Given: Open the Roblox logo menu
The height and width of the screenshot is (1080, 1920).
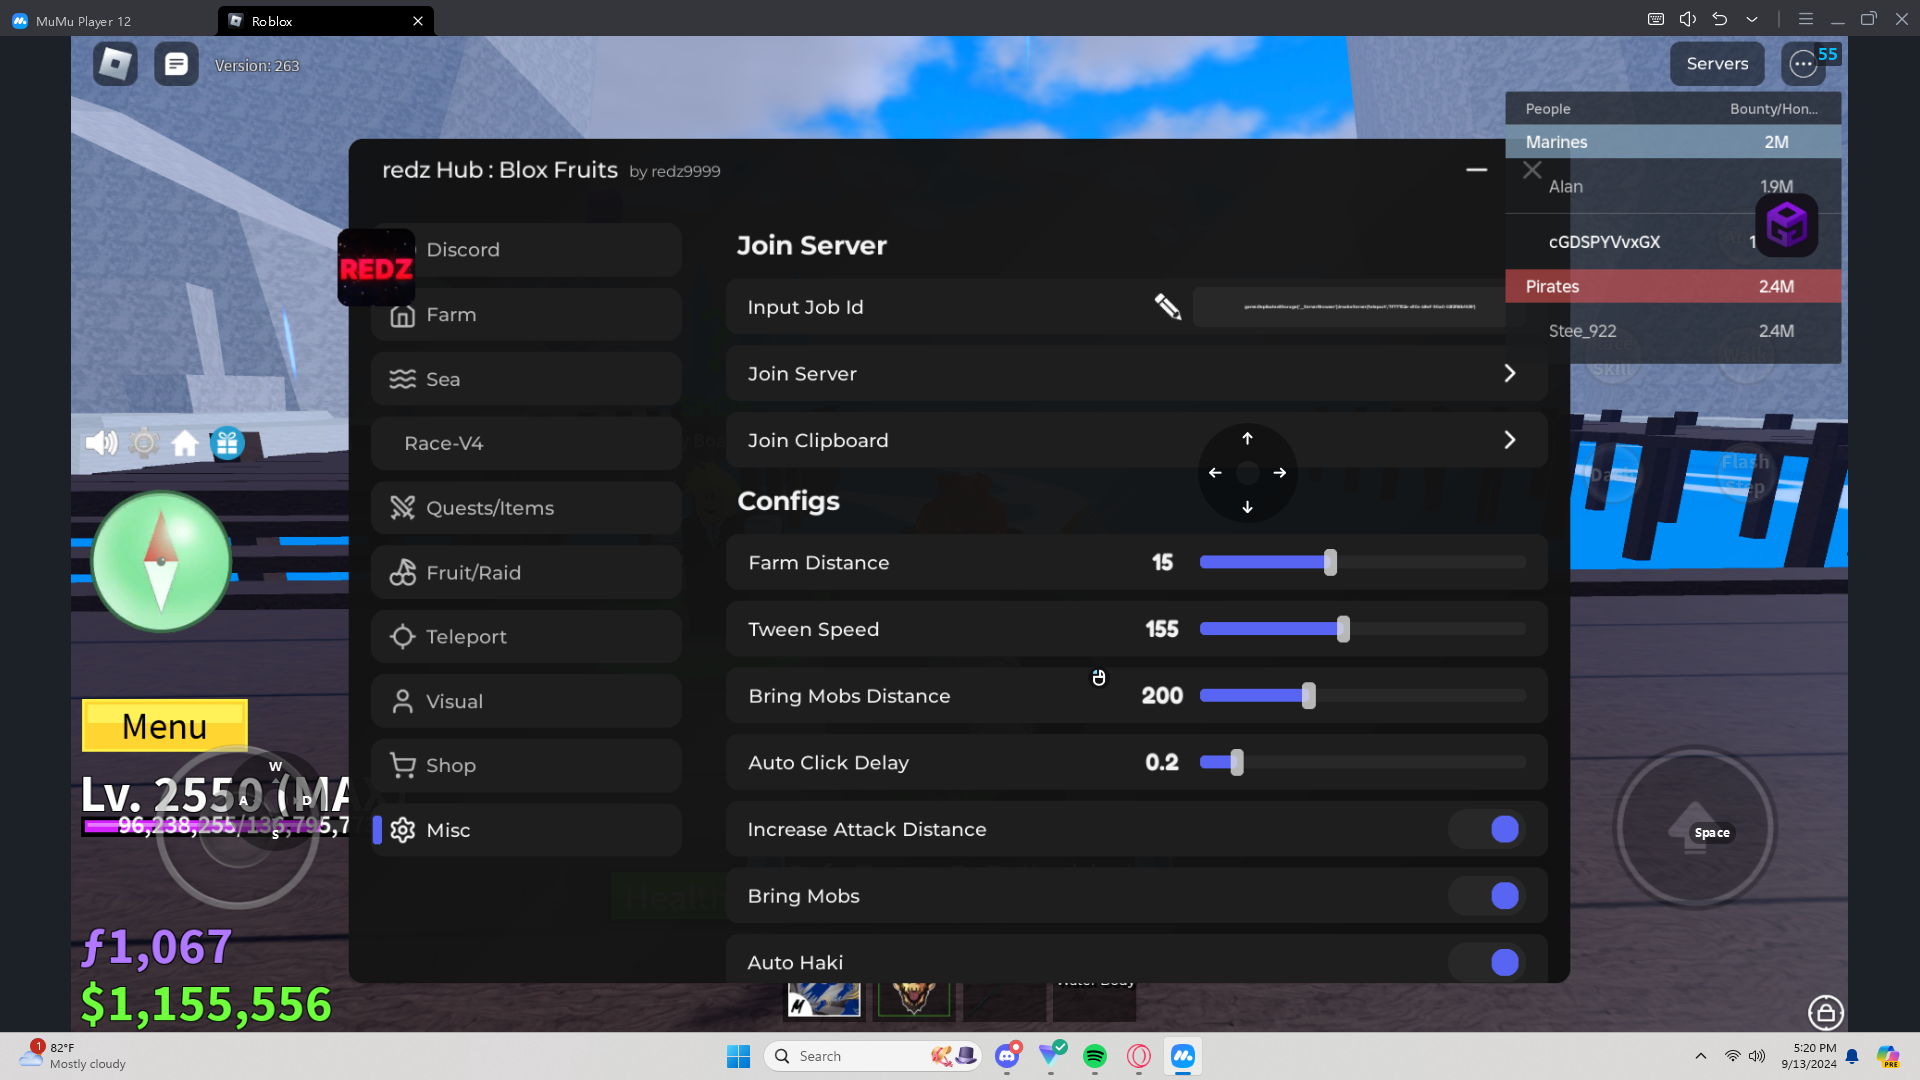Looking at the screenshot, I should (x=115, y=64).
